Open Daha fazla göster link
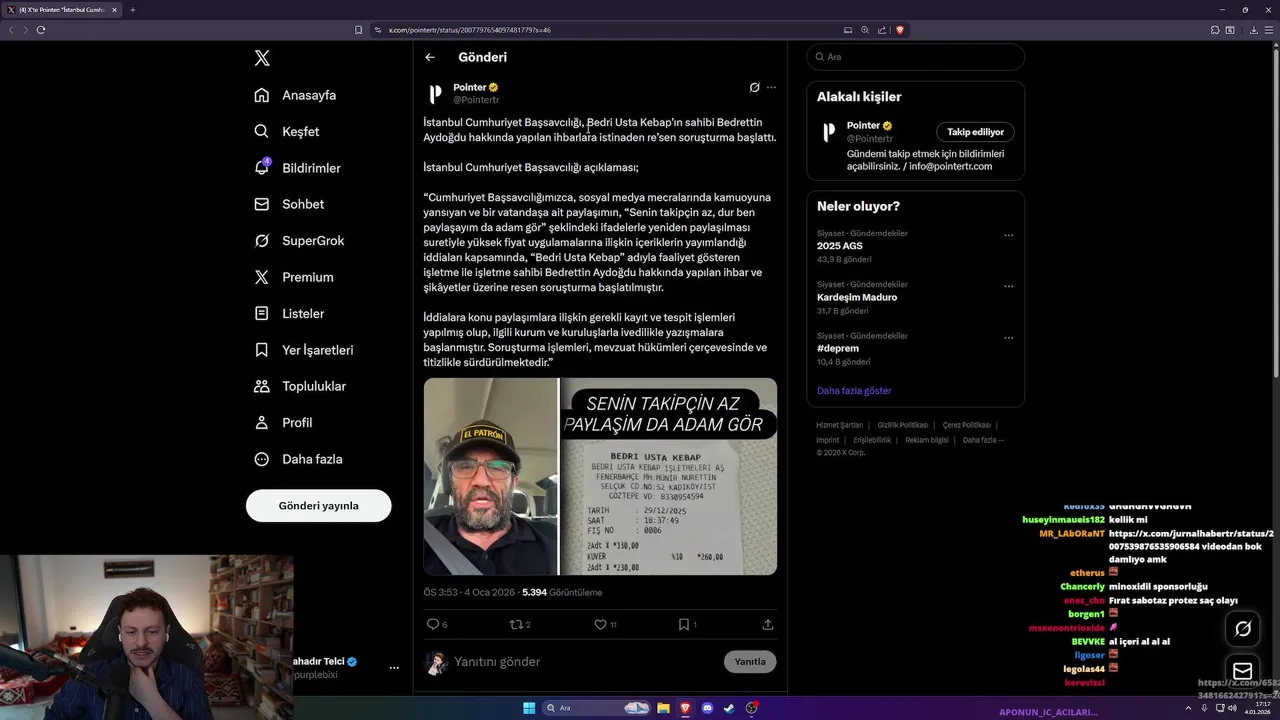This screenshot has width=1280, height=720. (854, 391)
